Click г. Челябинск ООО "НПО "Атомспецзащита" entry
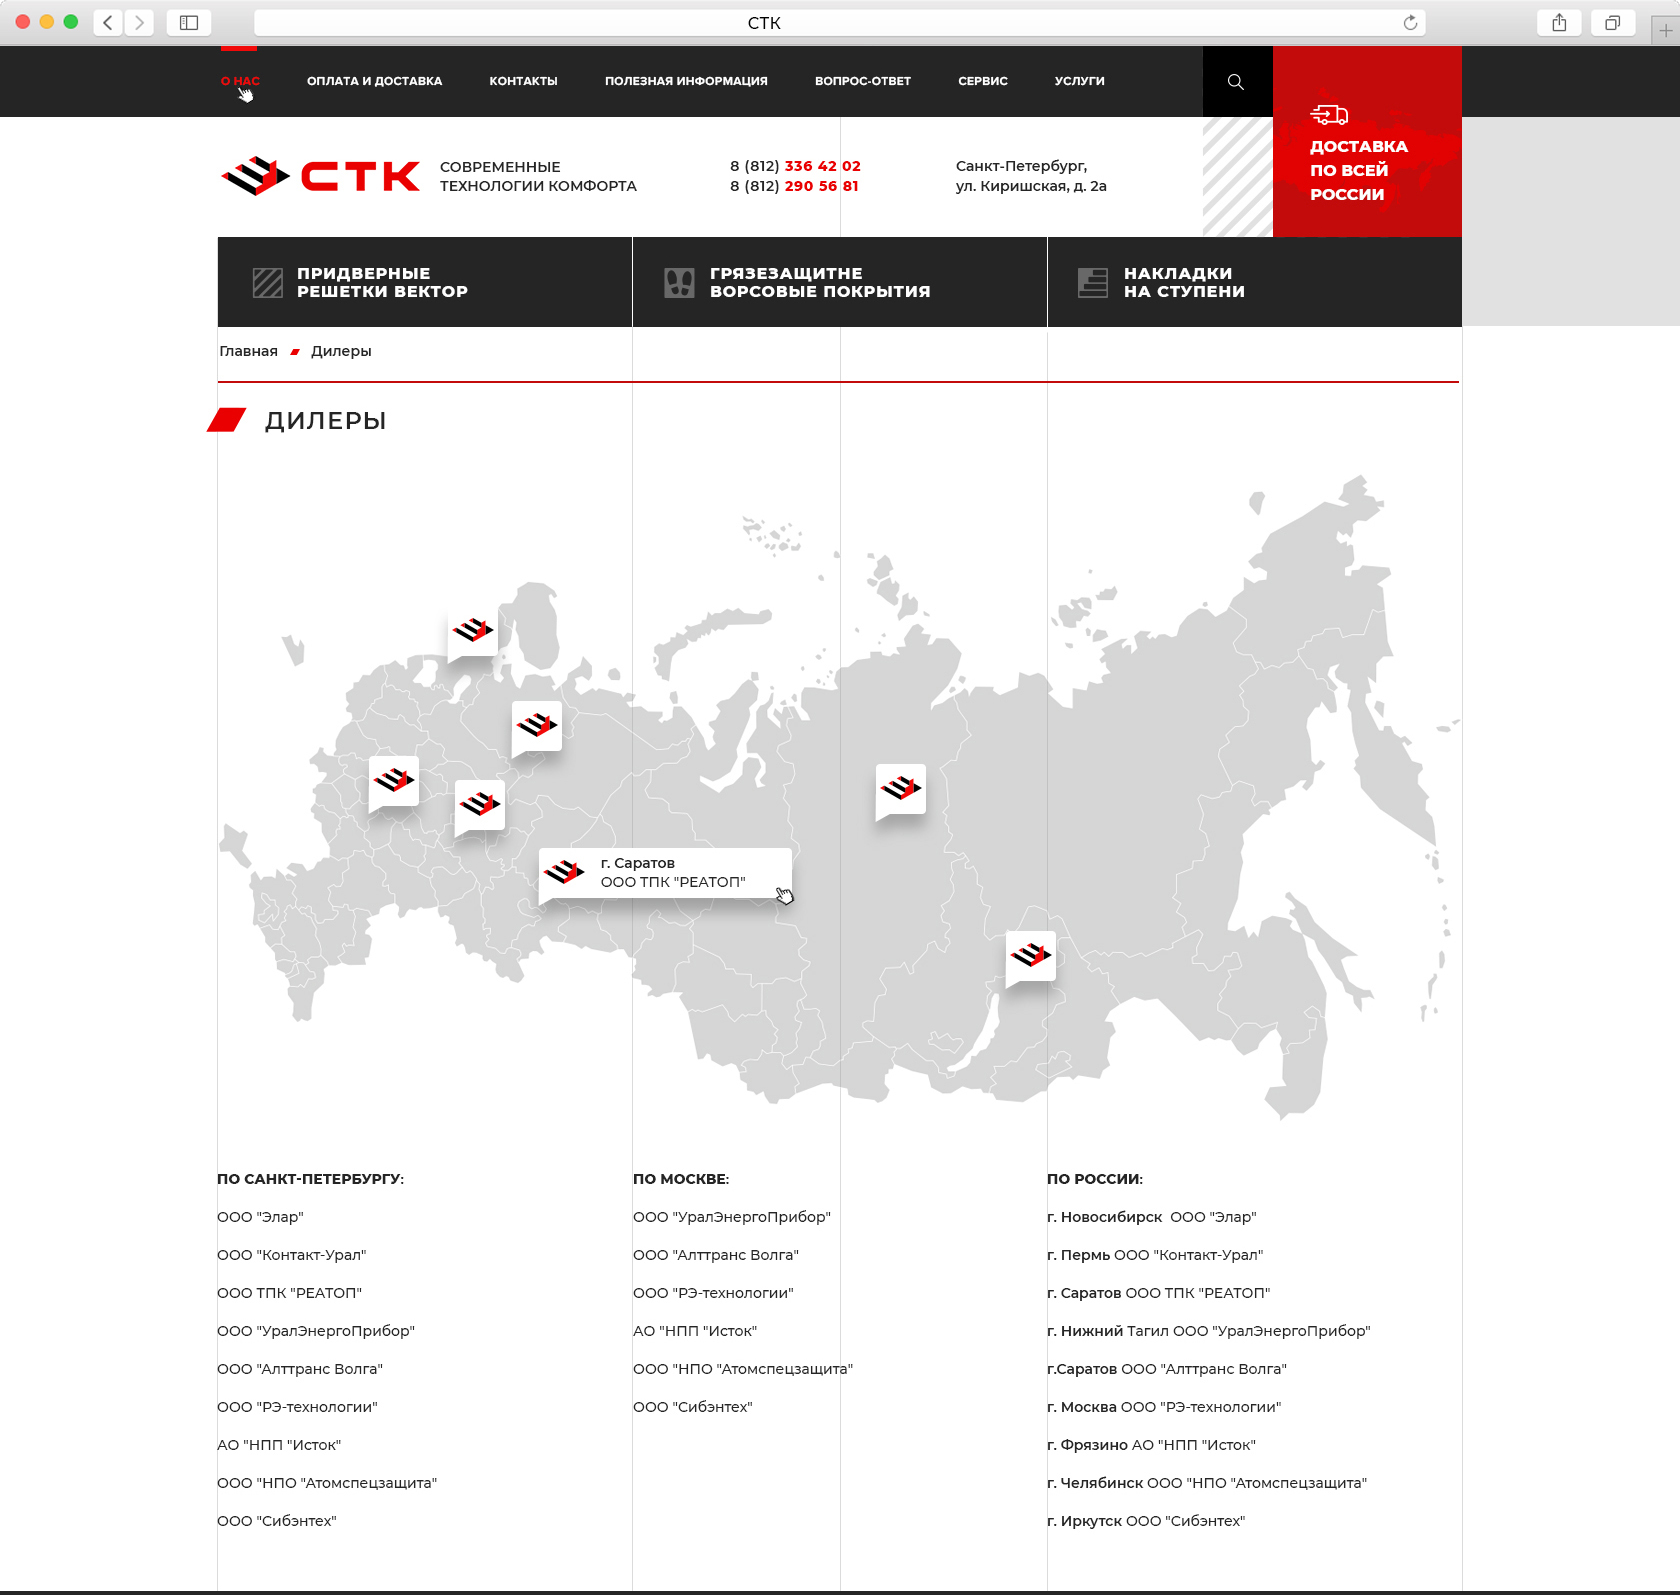1680x1595 pixels. pyautogui.click(x=1207, y=1483)
